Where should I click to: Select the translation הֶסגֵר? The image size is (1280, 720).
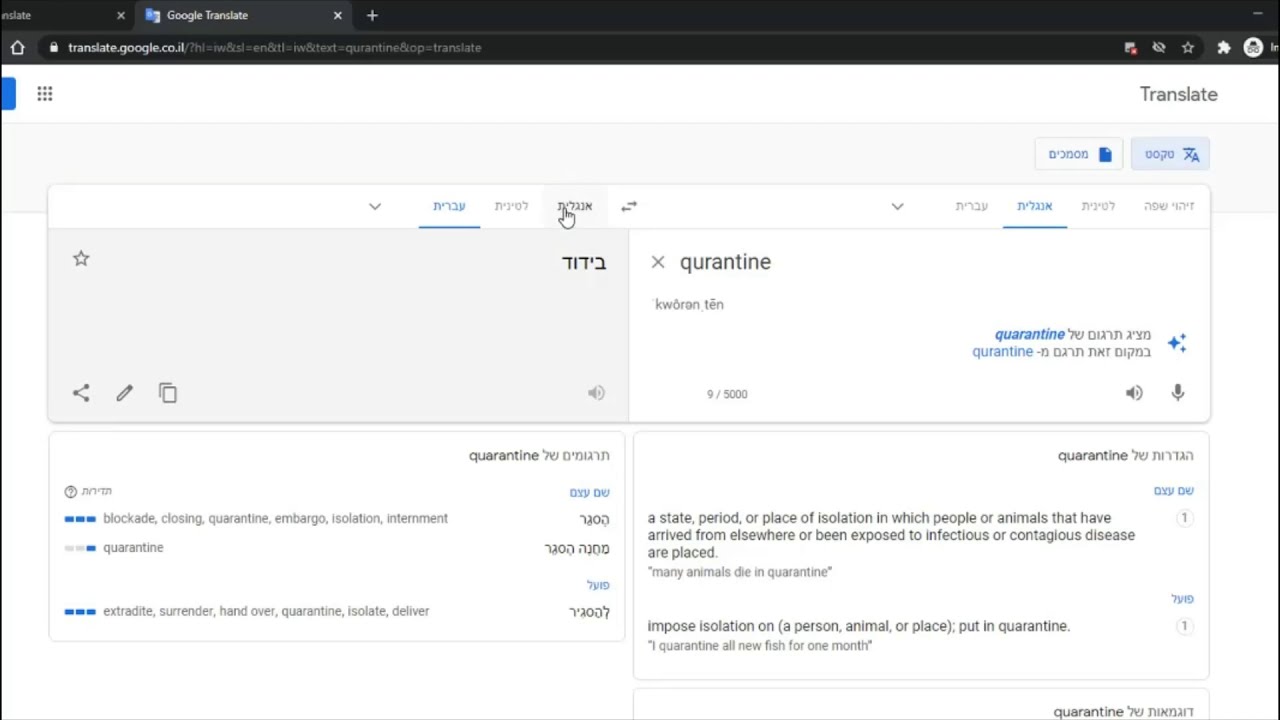[594, 519]
